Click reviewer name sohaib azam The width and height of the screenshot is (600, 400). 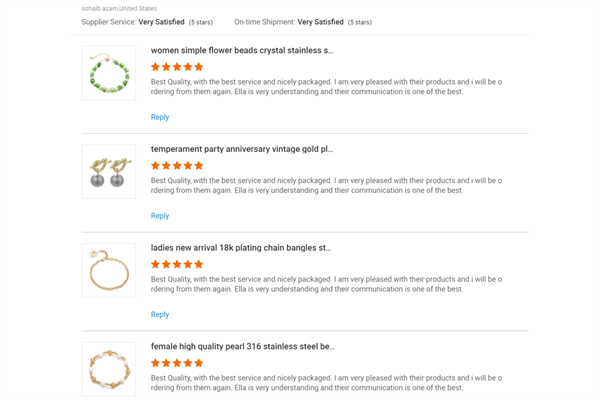[99, 8]
